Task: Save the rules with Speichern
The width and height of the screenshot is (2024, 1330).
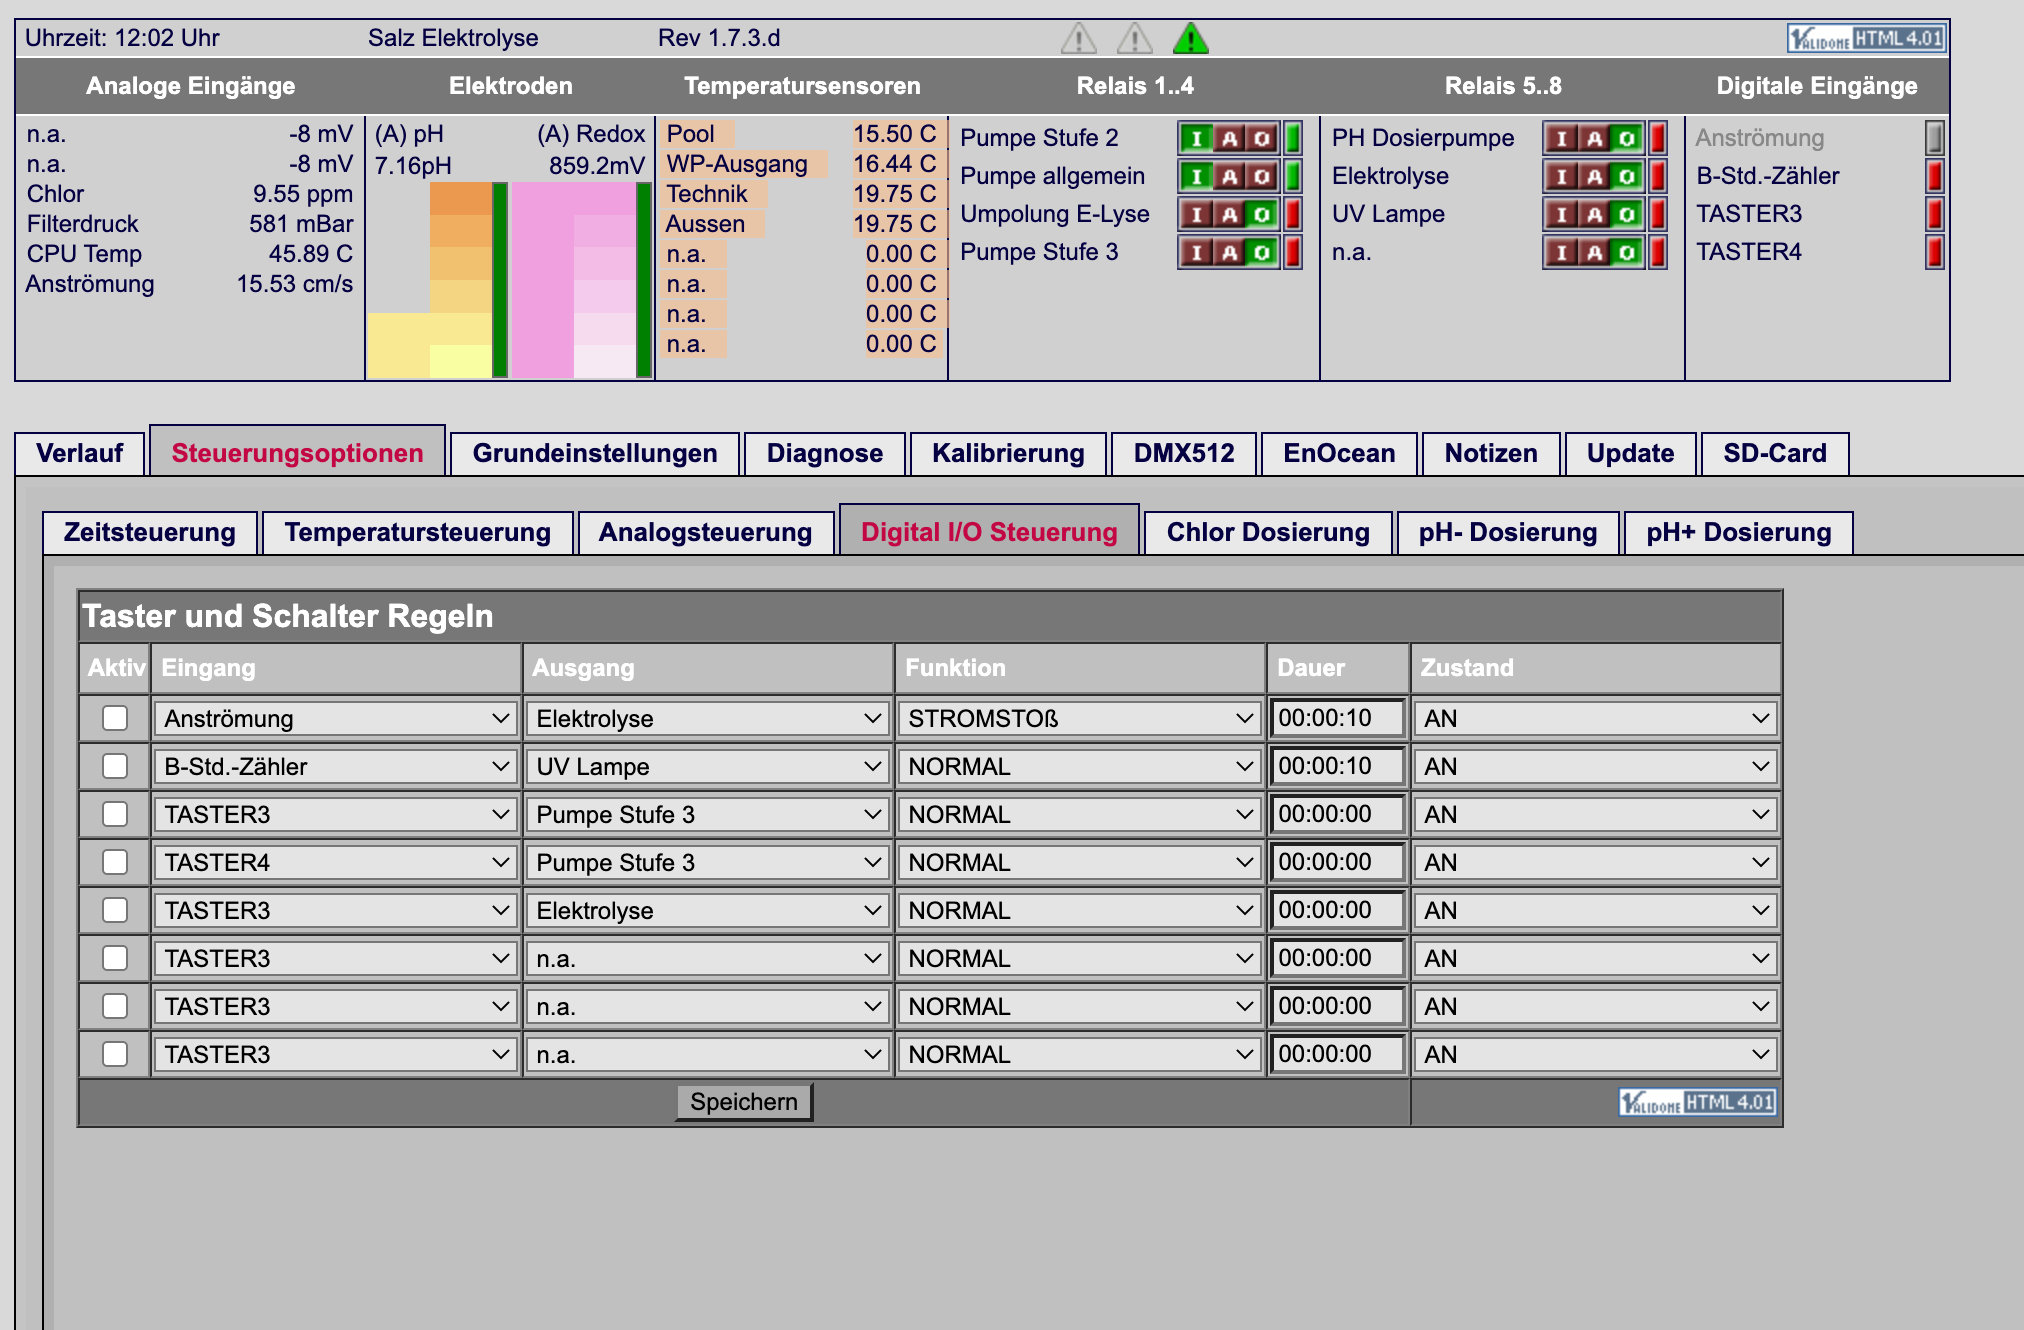Action: click(744, 1102)
